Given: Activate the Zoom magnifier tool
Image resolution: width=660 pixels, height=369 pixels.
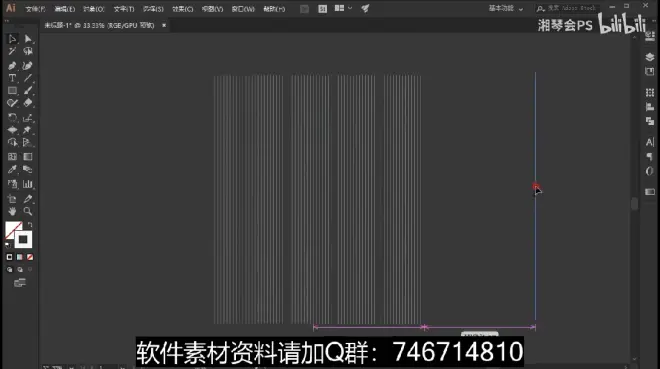Looking at the screenshot, I should pos(28,211).
